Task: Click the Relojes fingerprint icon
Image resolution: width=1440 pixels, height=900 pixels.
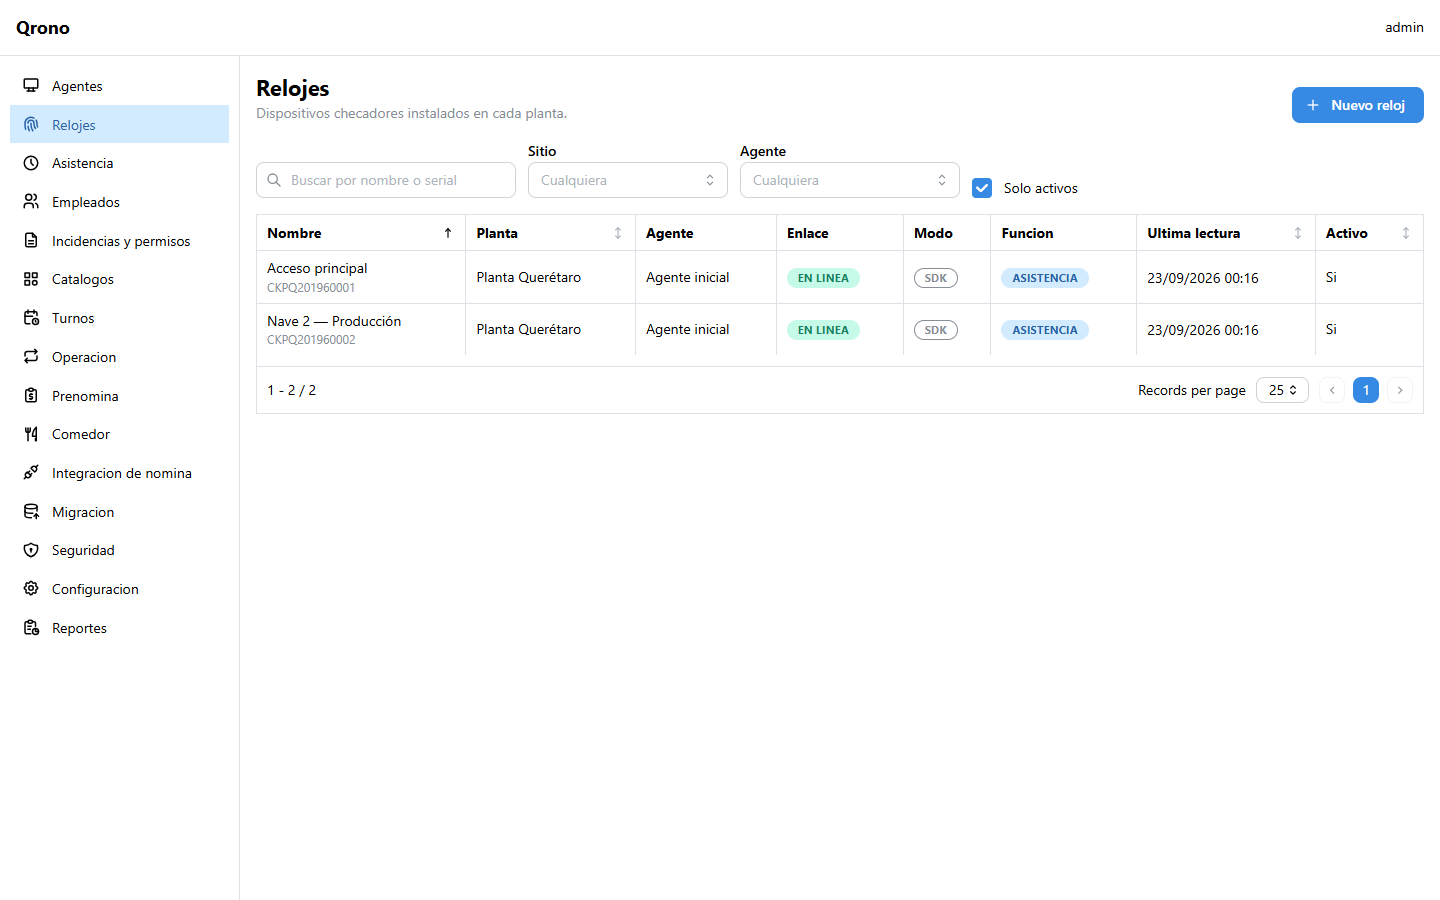Action: [x=31, y=125]
